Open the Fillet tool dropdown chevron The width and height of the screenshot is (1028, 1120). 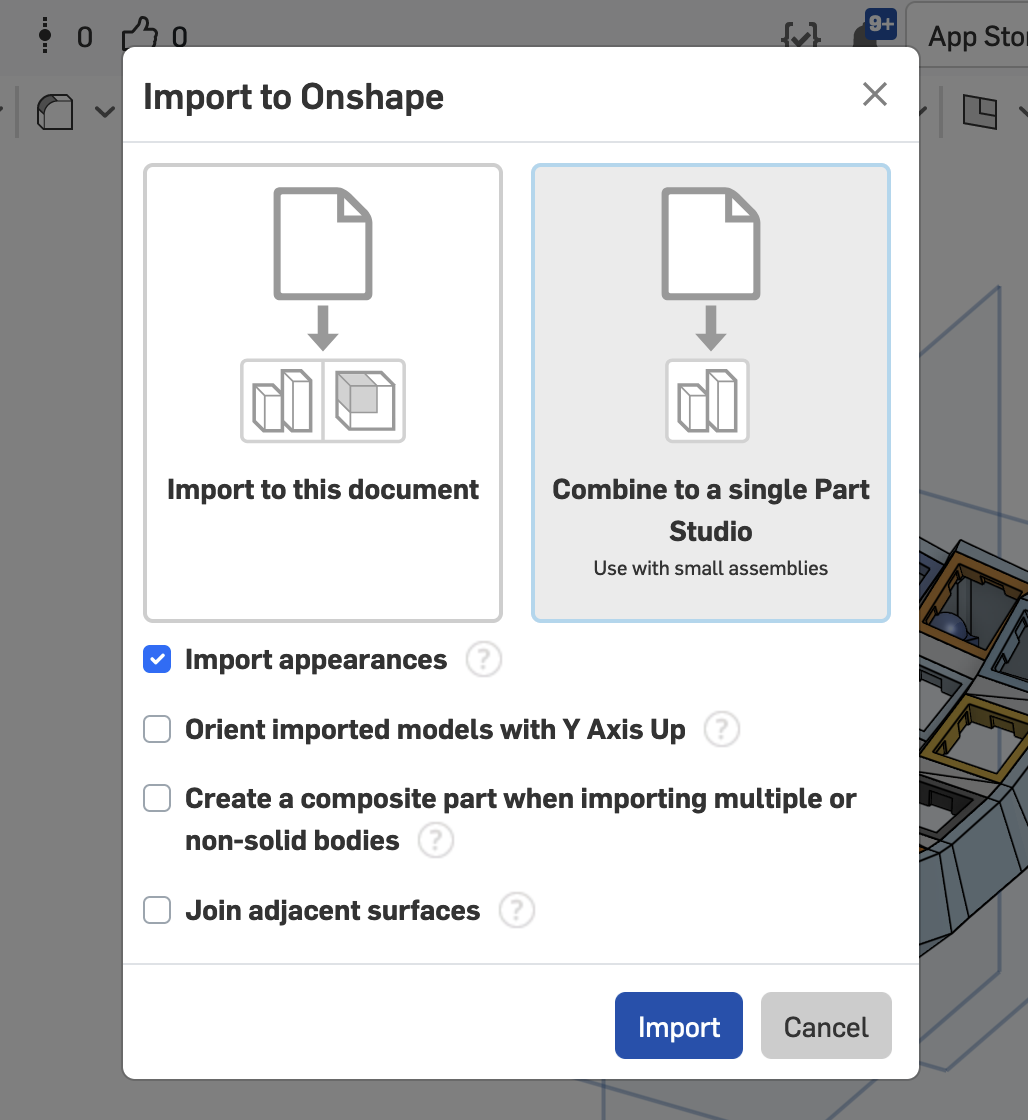click(x=104, y=111)
